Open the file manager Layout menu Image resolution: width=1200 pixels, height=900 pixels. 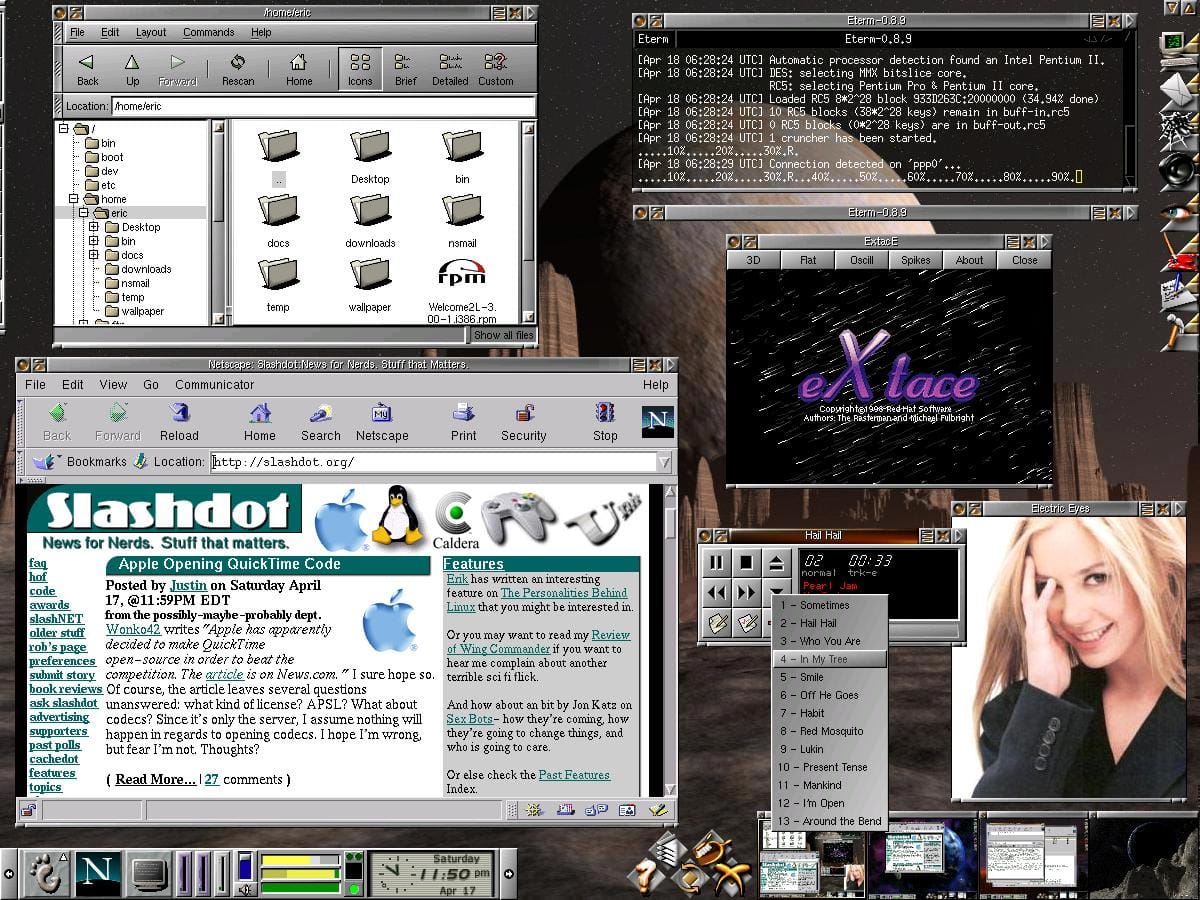[x=151, y=32]
